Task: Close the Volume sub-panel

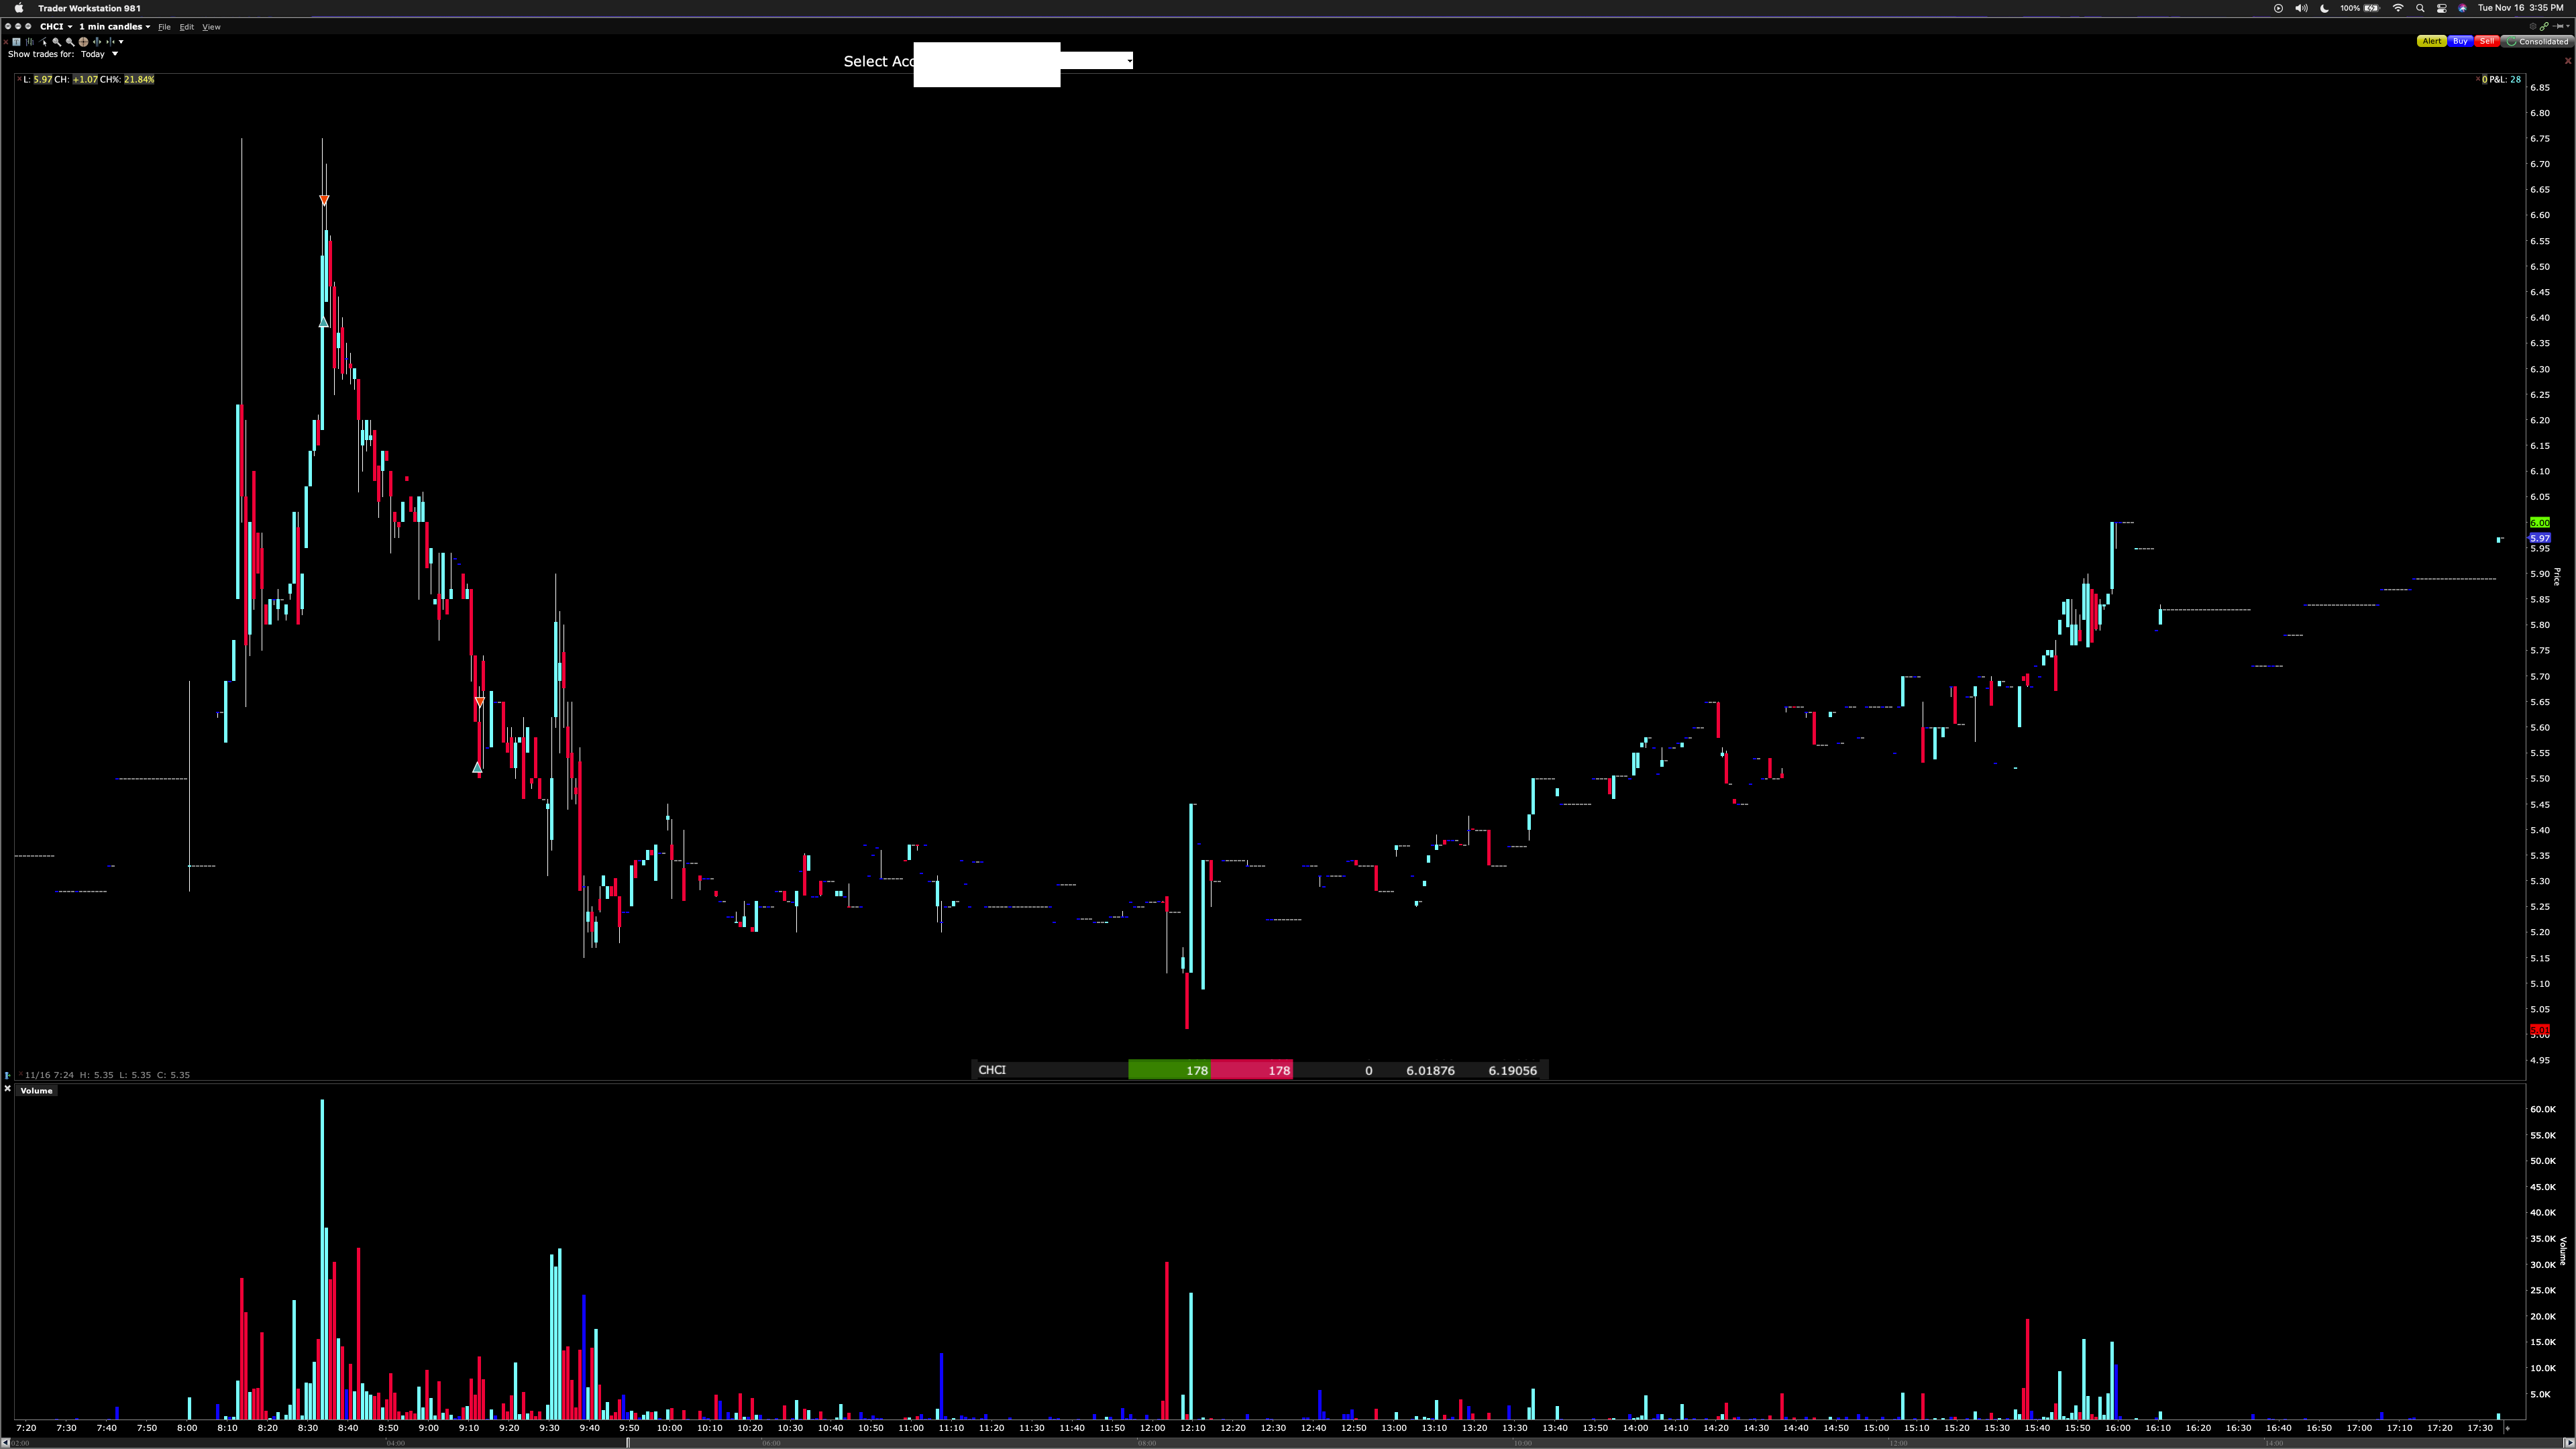Action: 7,1089
